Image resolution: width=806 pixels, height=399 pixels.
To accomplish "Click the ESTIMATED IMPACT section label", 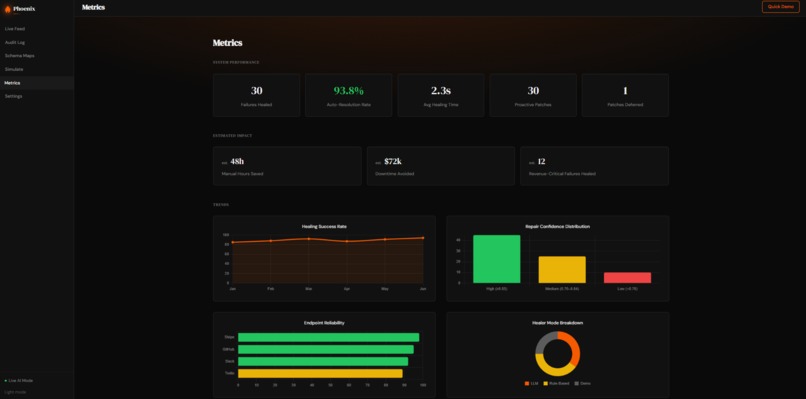I will click(x=232, y=136).
